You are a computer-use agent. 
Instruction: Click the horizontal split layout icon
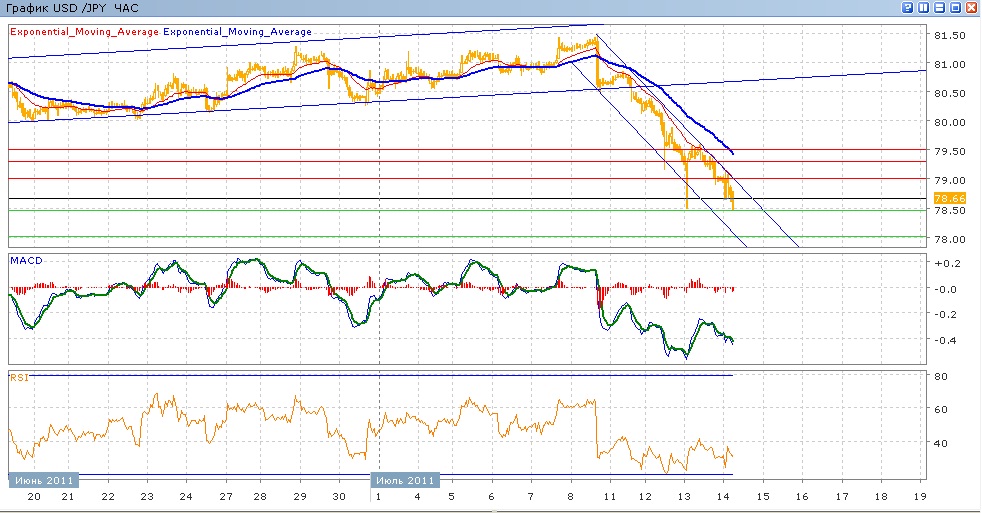click(x=939, y=8)
